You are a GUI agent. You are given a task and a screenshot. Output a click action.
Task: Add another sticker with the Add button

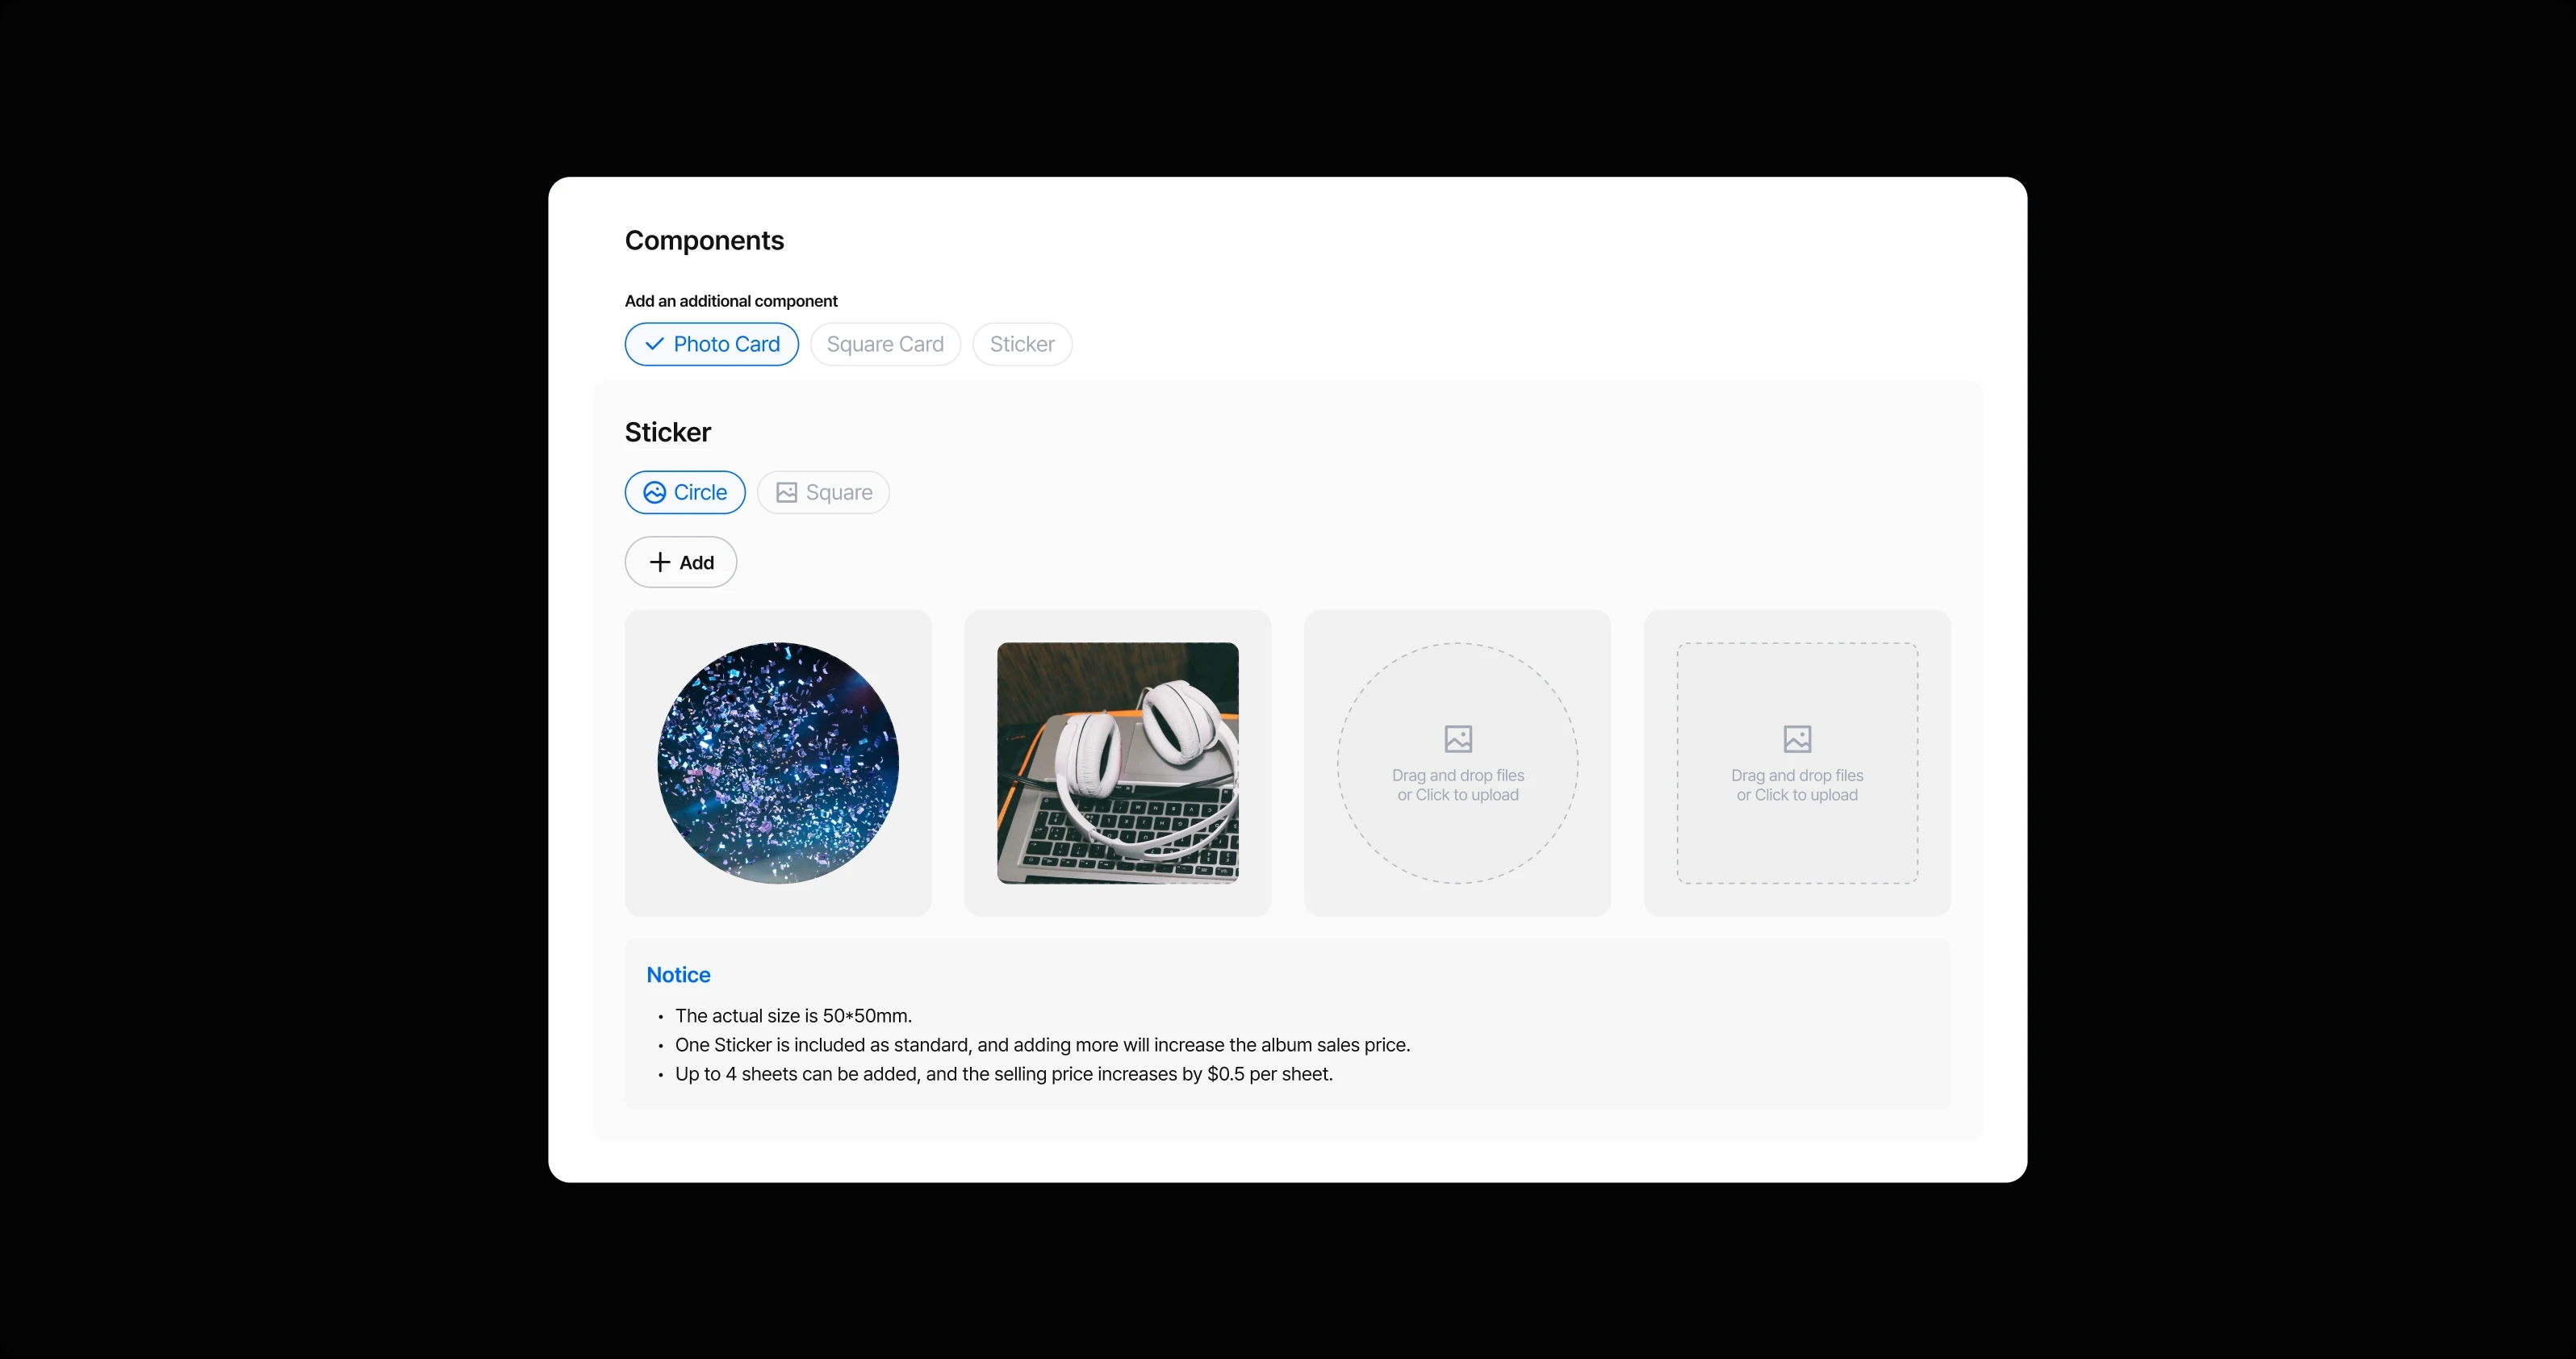(681, 562)
